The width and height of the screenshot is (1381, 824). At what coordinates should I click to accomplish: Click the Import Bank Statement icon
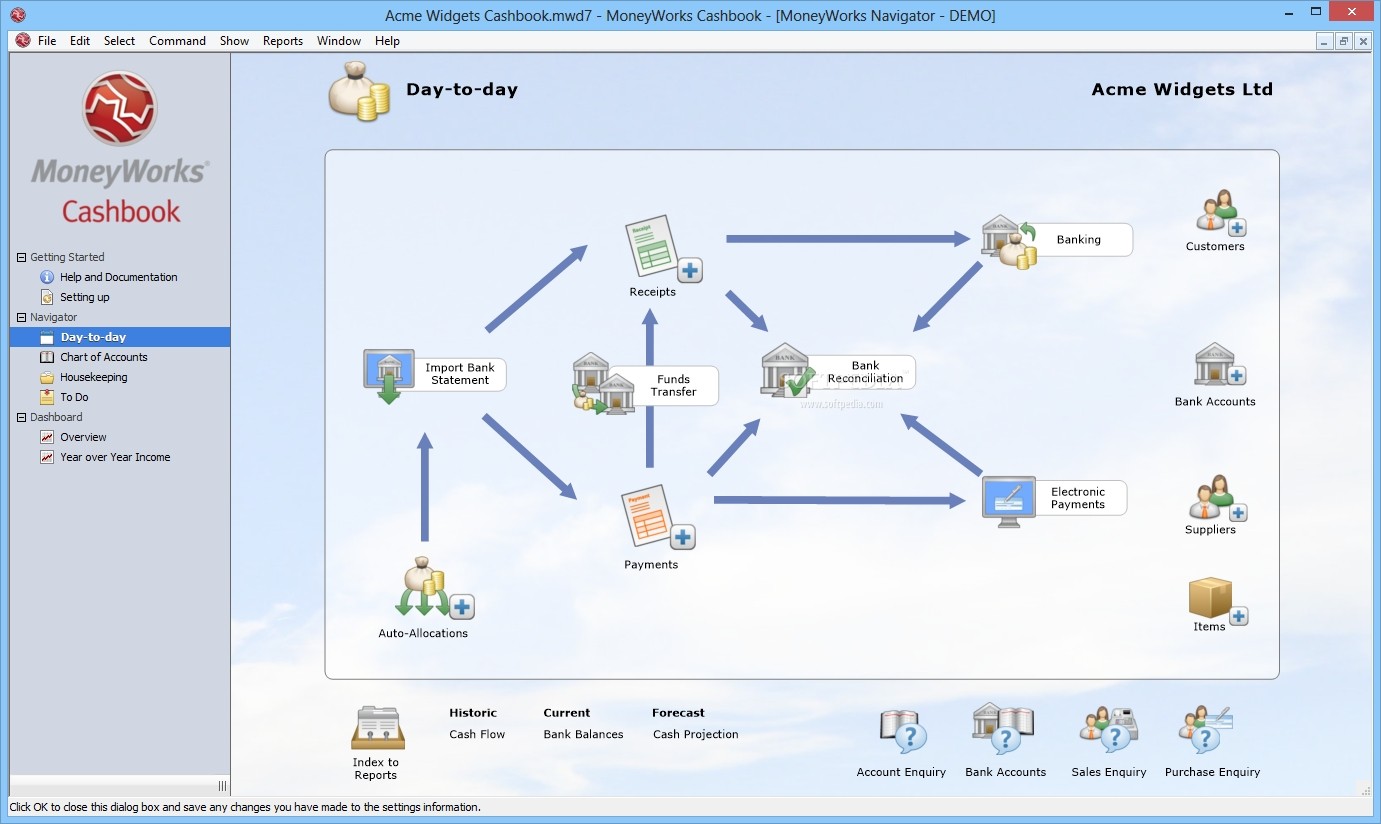click(x=389, y=376)
